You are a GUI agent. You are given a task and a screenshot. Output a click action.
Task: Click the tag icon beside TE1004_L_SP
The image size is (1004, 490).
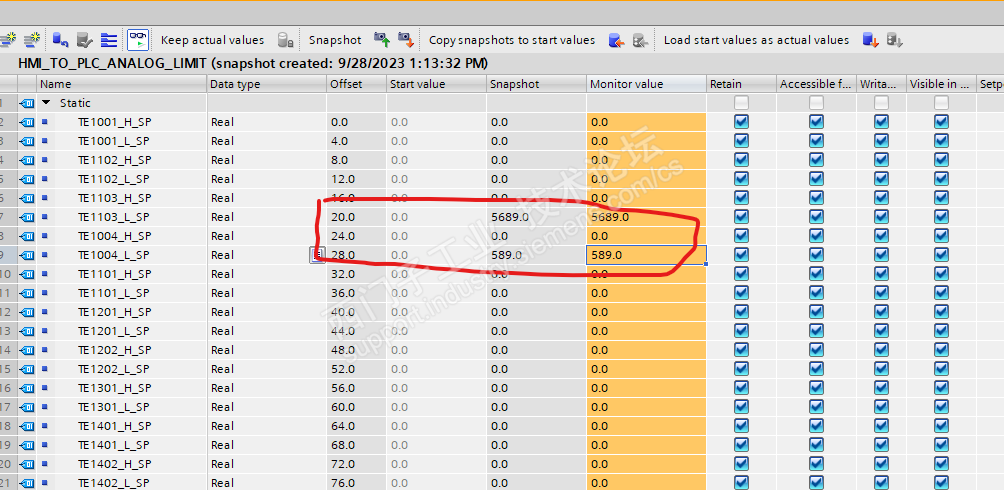point(27,255)
